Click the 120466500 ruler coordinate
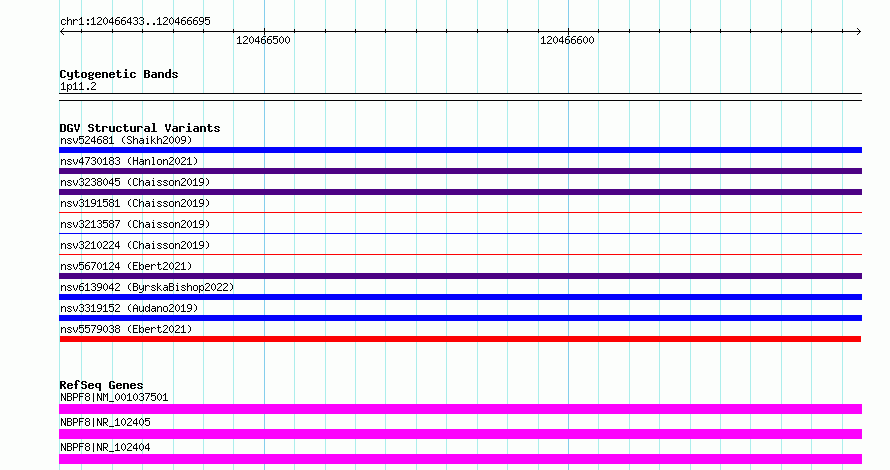The width and height of the screenshot is (890, 470). tap(263, 40)
